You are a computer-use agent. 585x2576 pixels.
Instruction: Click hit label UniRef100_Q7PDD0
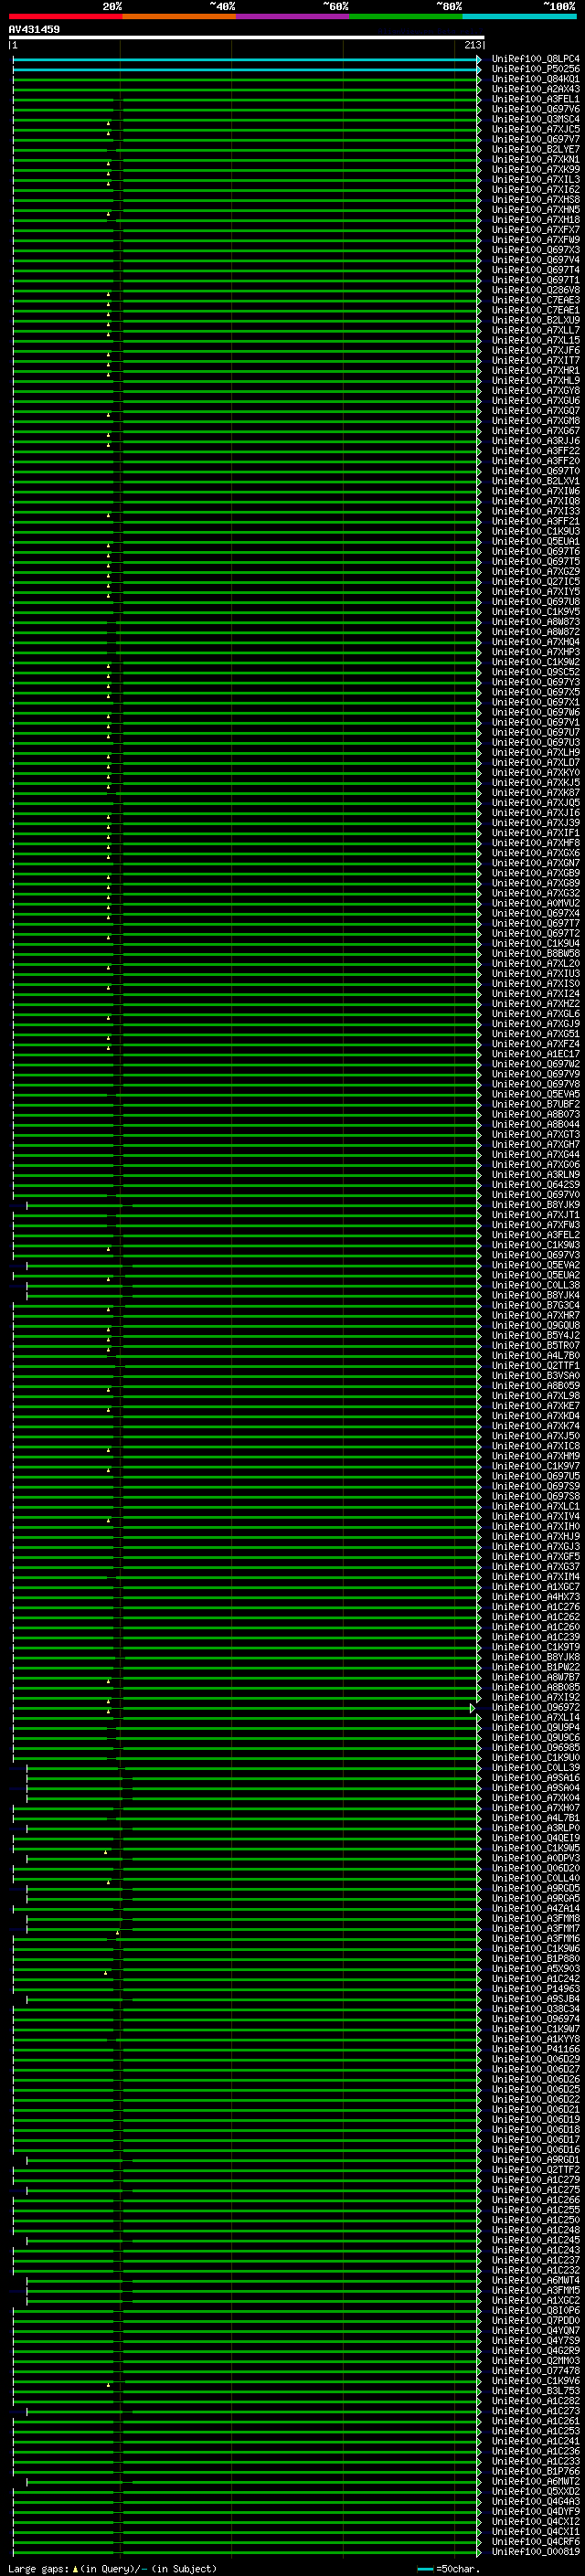pyautogui.click(x=521, y=2321)
